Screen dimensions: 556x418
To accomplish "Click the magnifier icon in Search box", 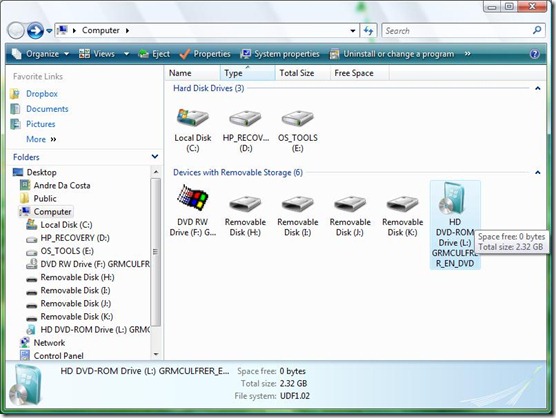I will 537,30.
